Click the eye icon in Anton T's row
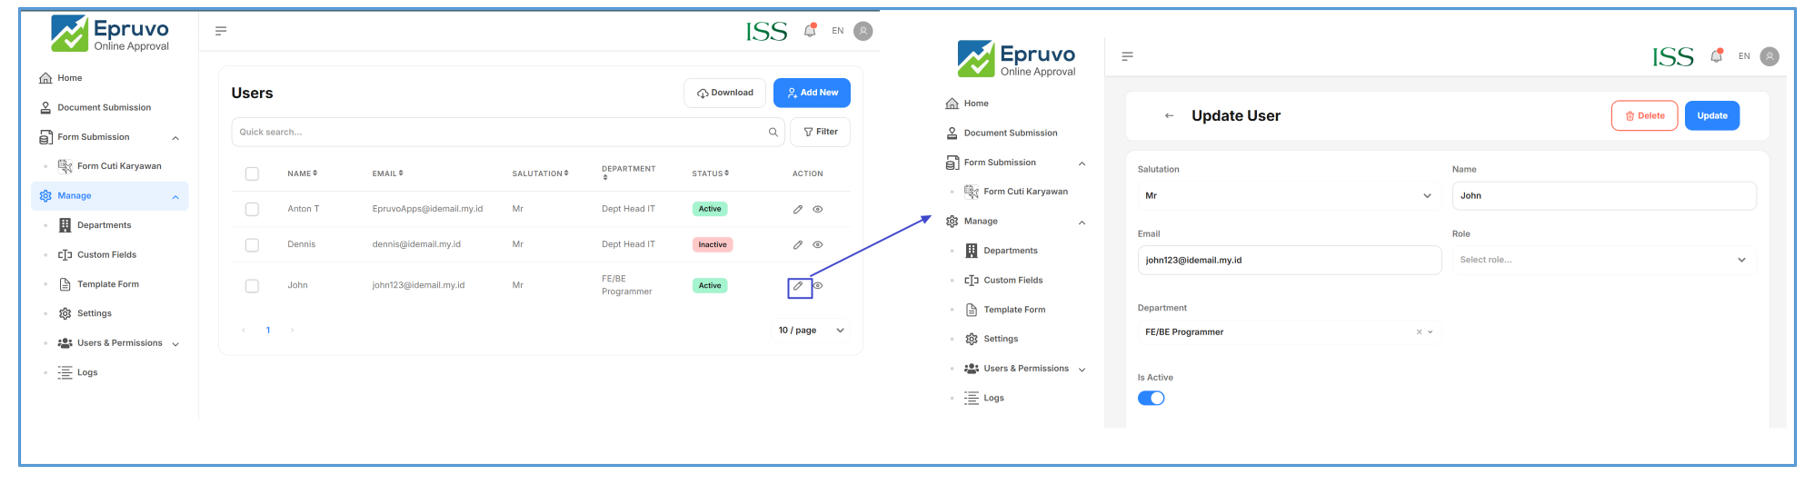Image resolution: width=1807 pixels, height=480 pixels. click(x=817, y=209)
